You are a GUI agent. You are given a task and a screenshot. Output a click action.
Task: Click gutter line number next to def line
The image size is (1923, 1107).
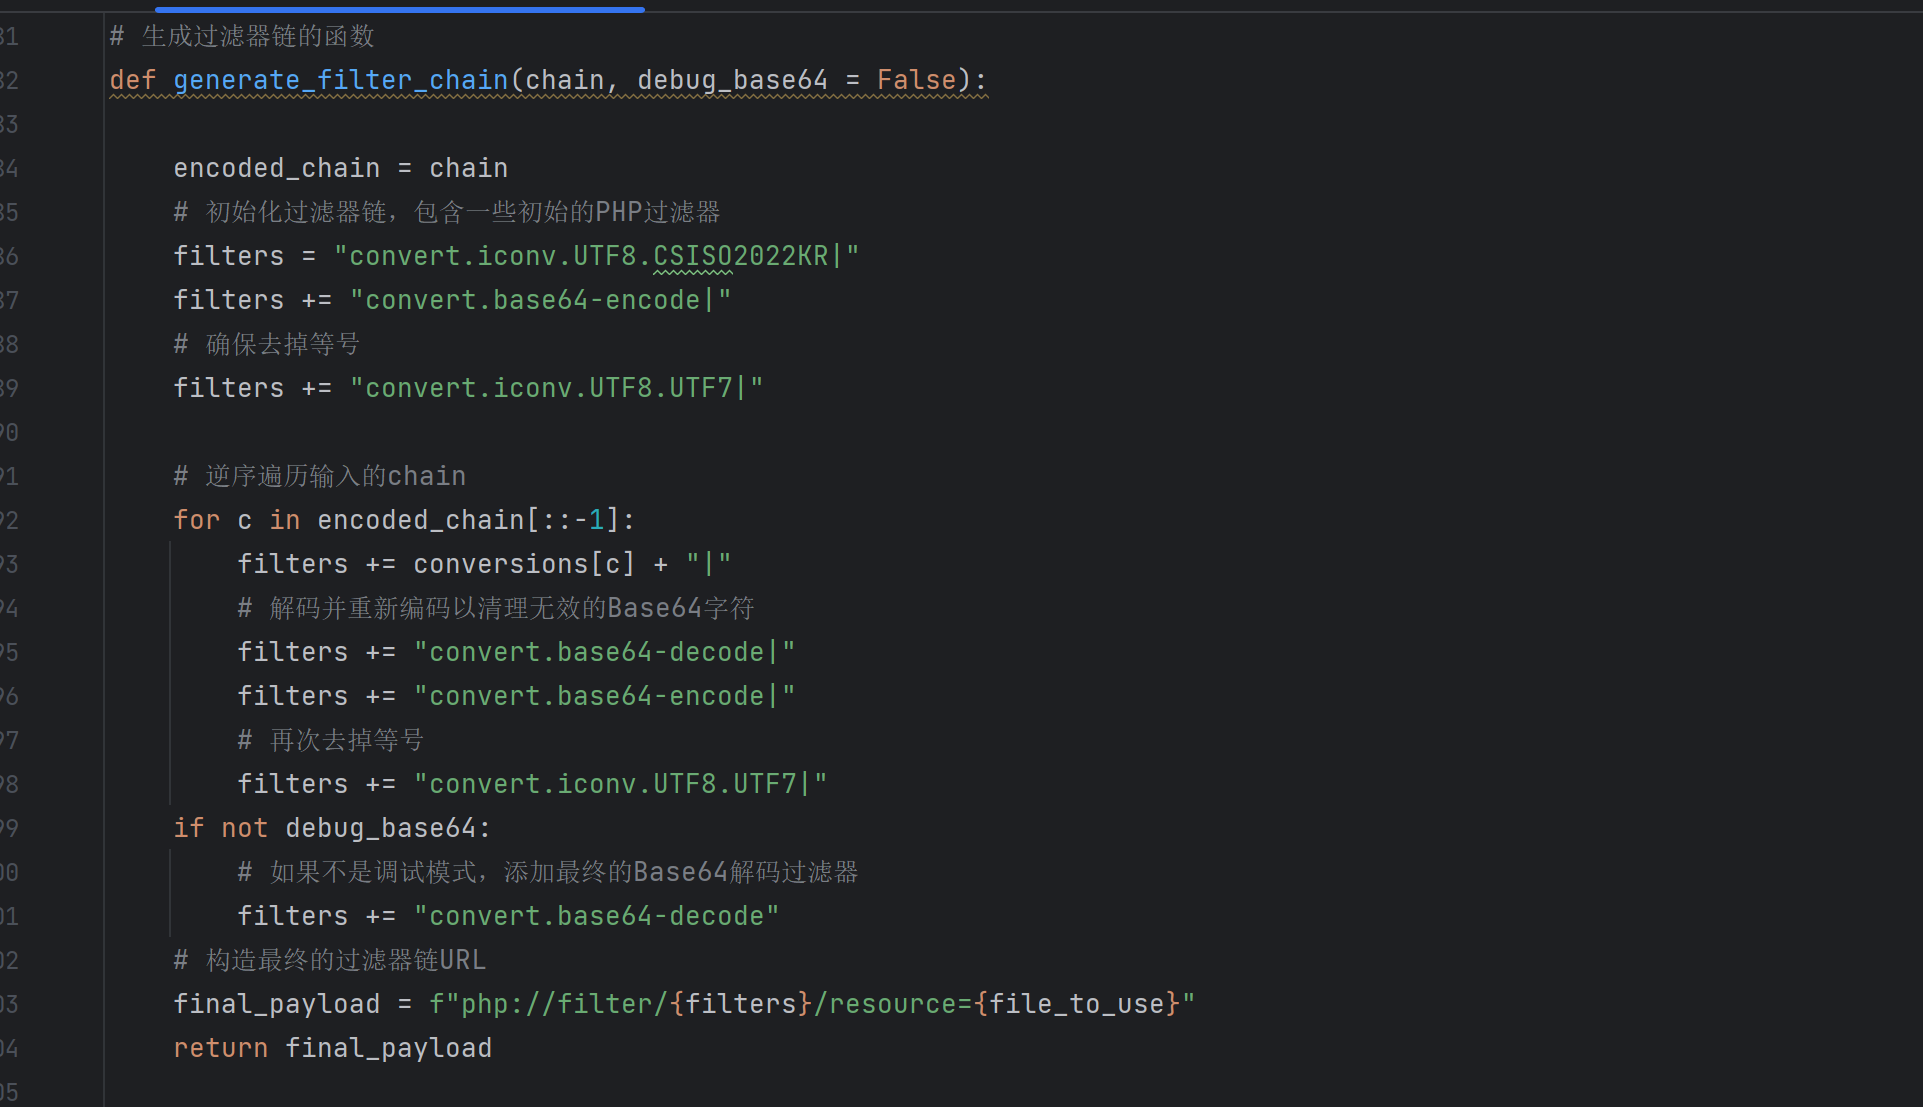click(10, 80)
